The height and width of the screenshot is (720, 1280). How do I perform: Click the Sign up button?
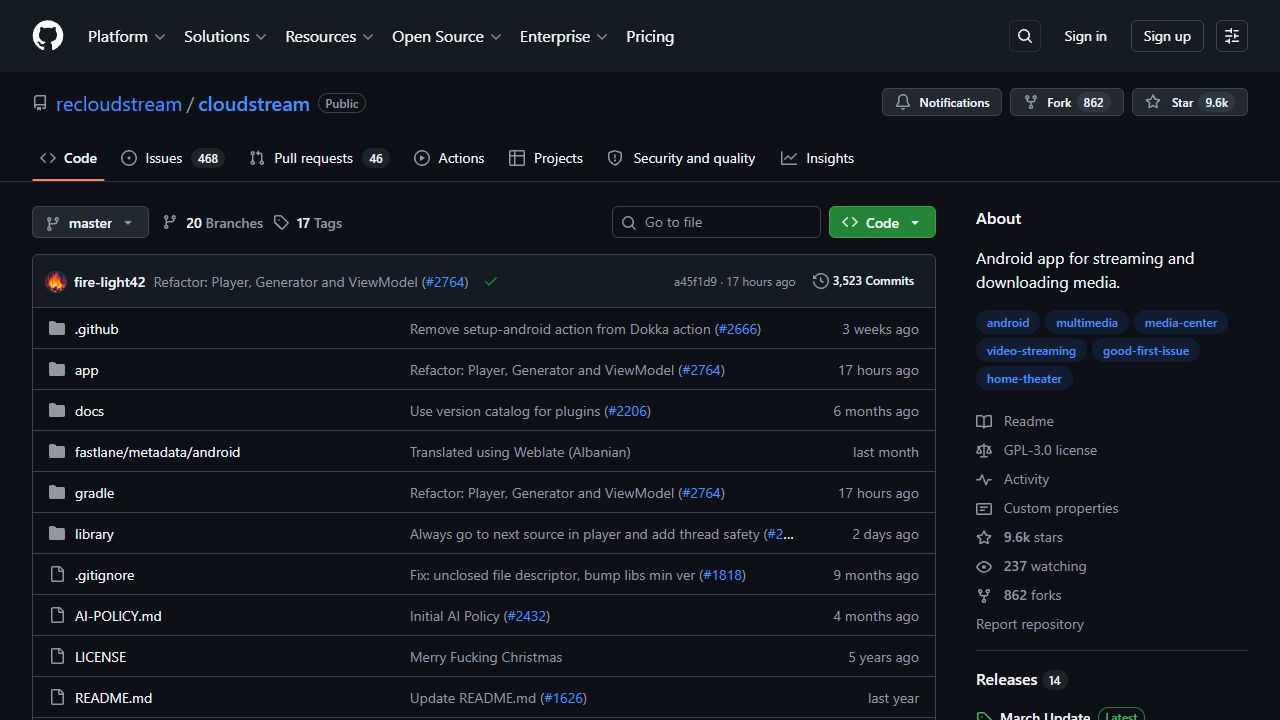point(1167,36)
